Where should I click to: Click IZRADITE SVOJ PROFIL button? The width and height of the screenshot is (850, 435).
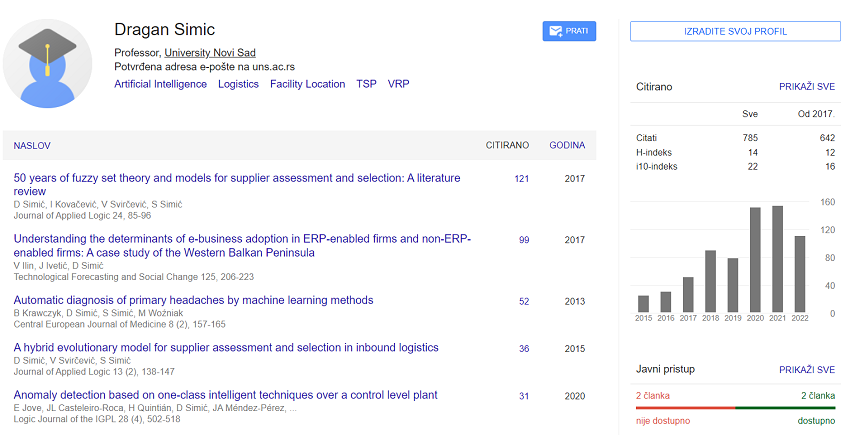click(x=733, y=31)
